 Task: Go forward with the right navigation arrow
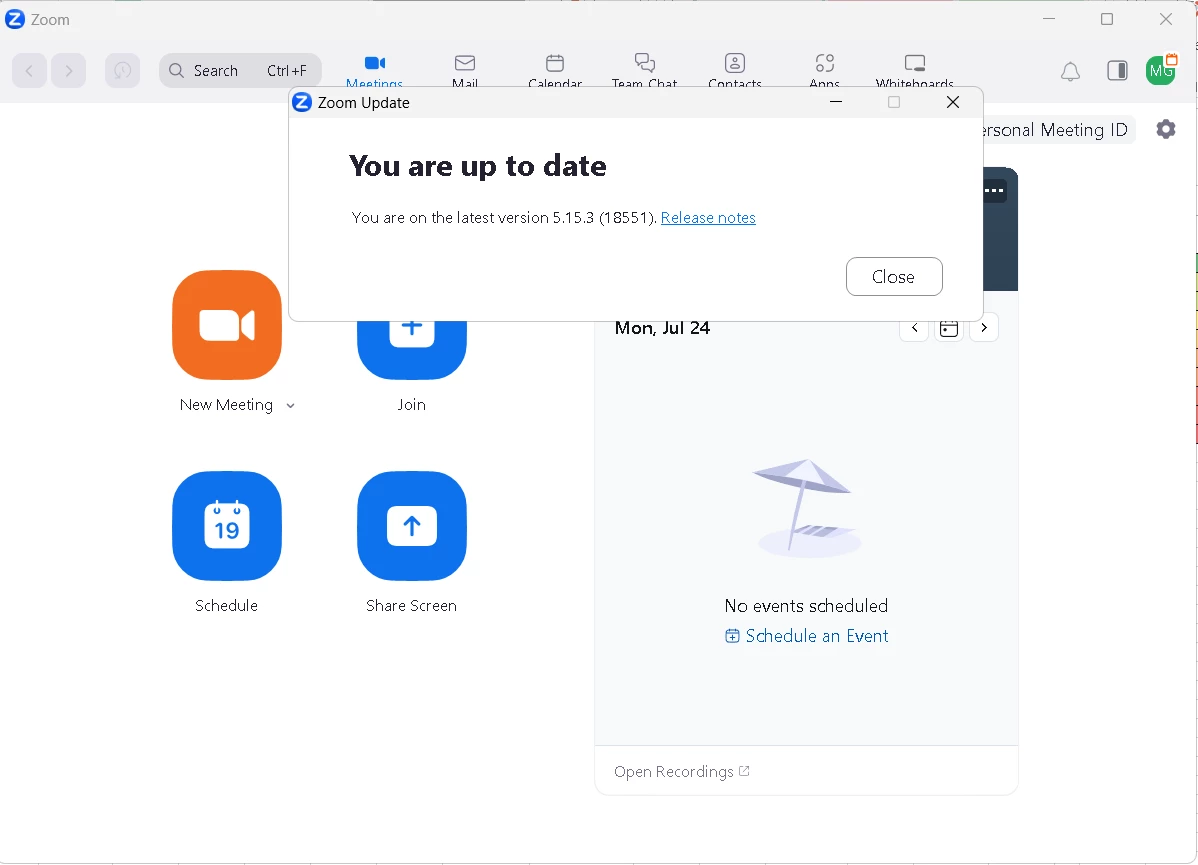click(x=69, y=71)
